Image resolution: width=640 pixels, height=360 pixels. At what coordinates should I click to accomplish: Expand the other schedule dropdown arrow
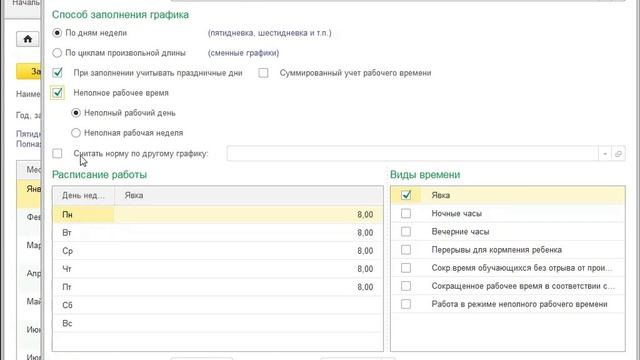coord(605,154)
